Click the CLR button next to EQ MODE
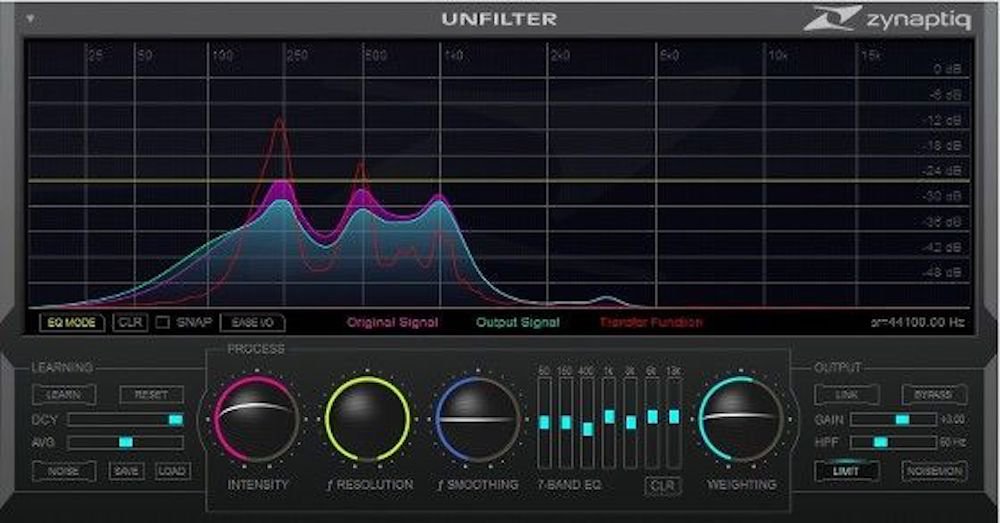The height and width of the screenshot is (523, 1000). (x=130, y=323)
